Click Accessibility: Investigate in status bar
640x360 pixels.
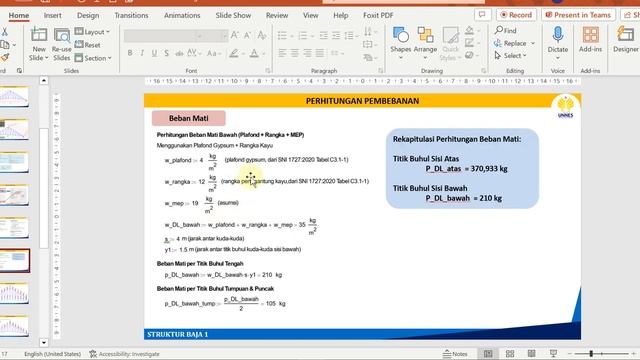click(124, 354)
